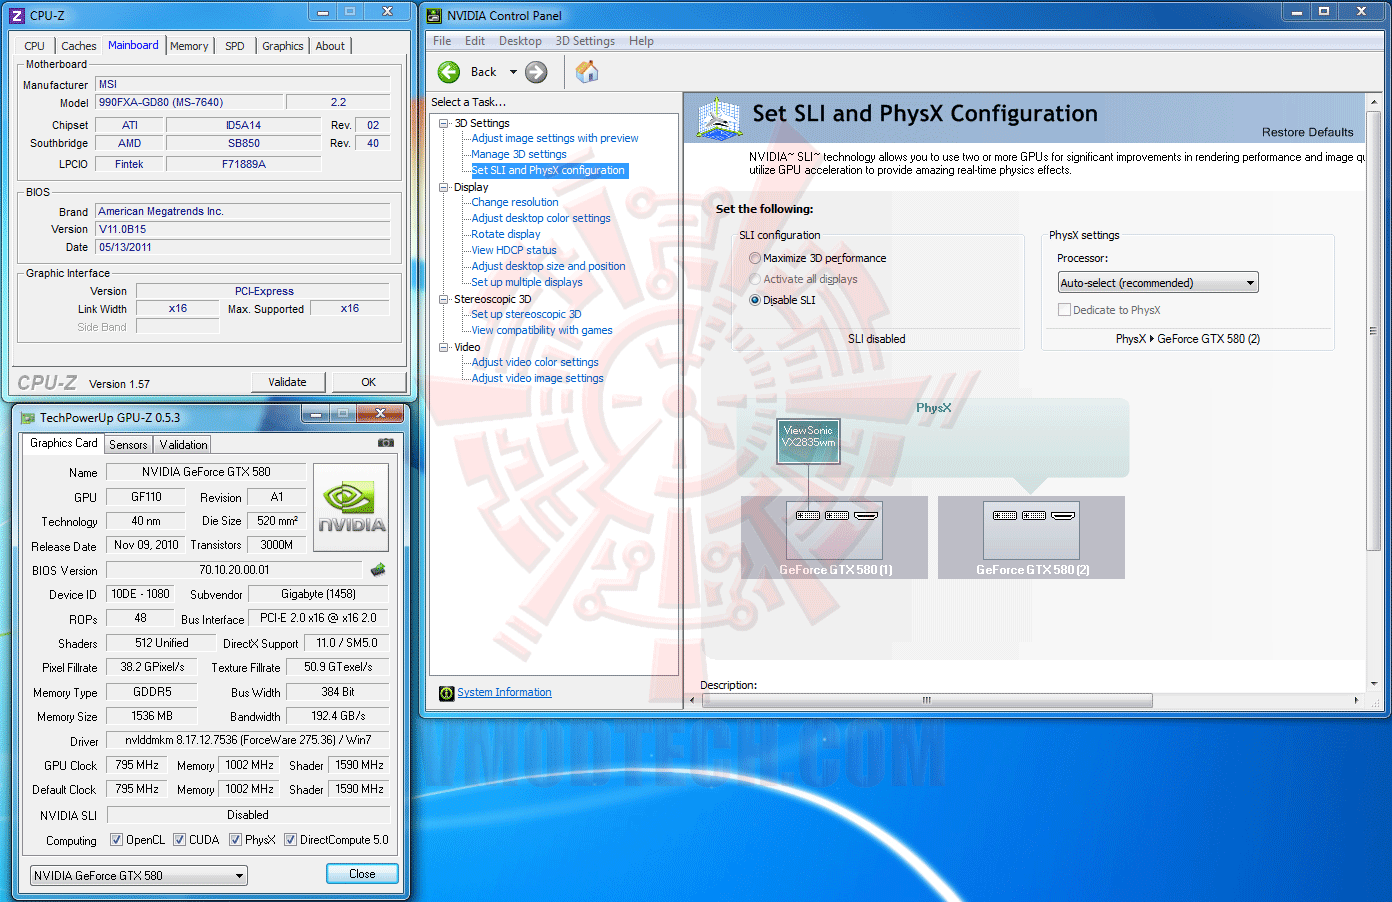Open Adjust video color settings task
This screenshot has width=1392, height=902.
[535, 362]
